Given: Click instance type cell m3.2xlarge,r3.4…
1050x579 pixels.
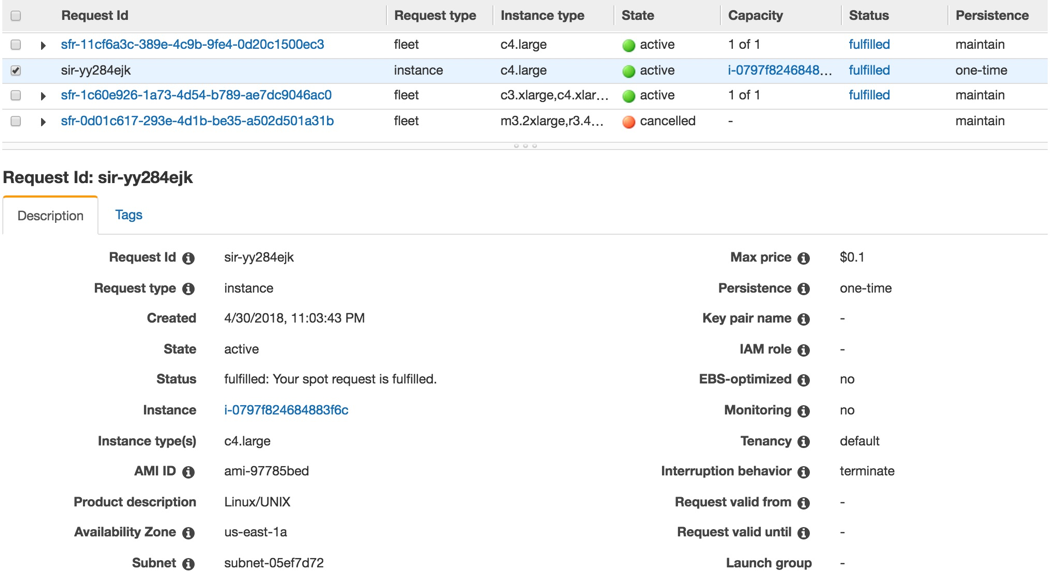Looking at the screenshot, I should point(552,121).
